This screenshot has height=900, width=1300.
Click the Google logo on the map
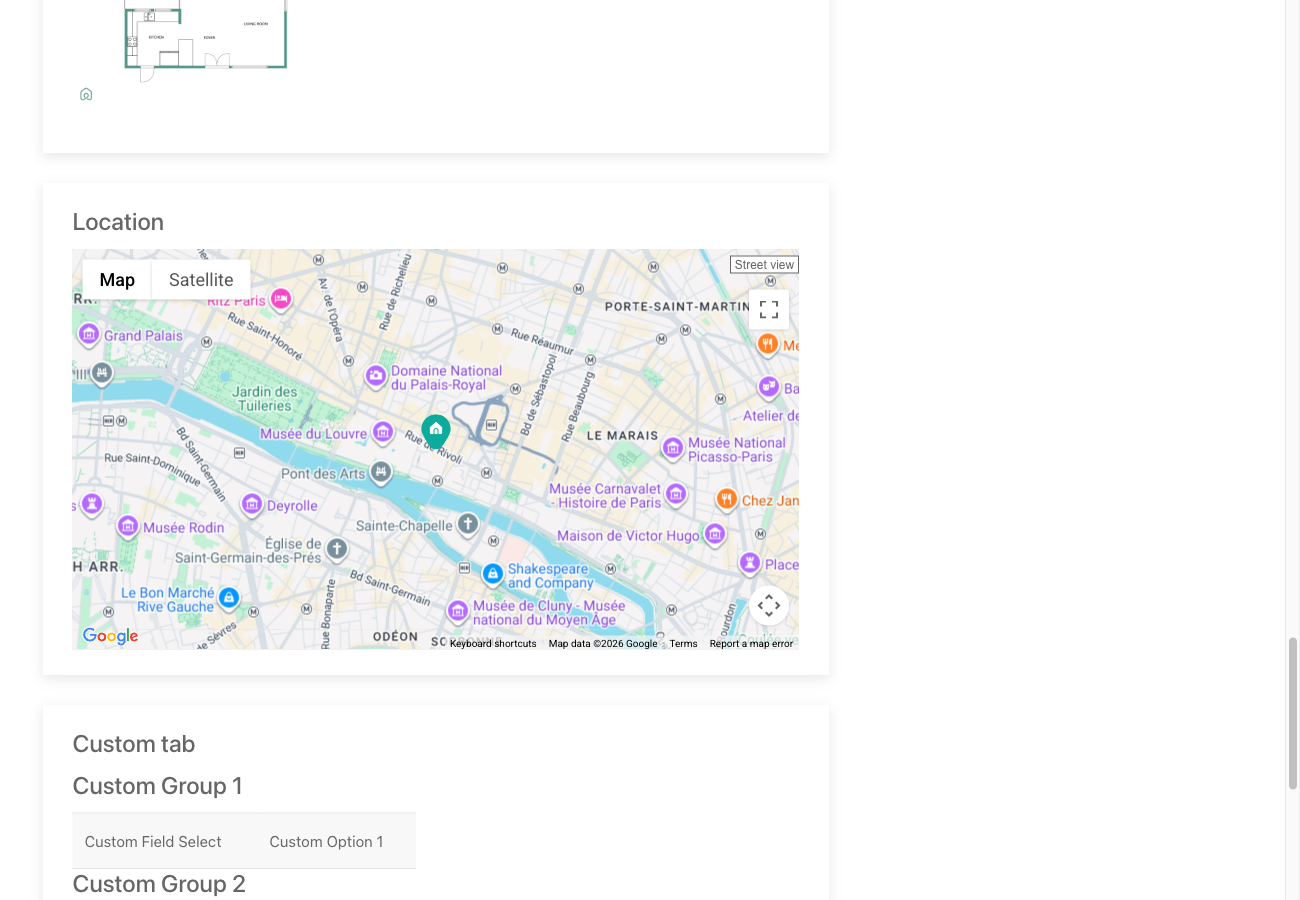pyautogui.click(x=109, y=635)
